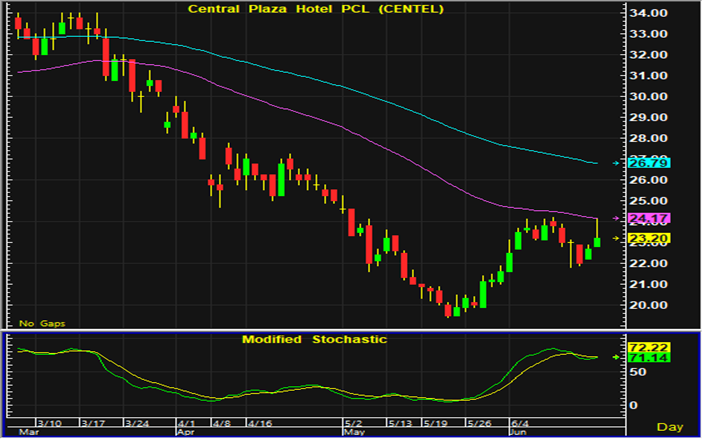This screenshot has width=703, height=439.
Task: Click the yellow 23.20 last price label
Action: [x=649, y=239]
